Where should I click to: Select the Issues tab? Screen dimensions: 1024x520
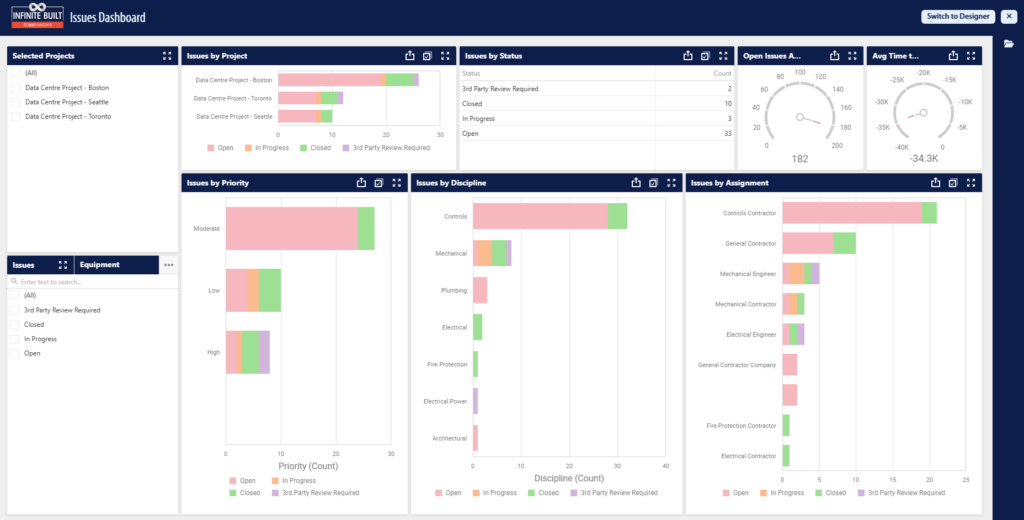(x=24, y=265)
